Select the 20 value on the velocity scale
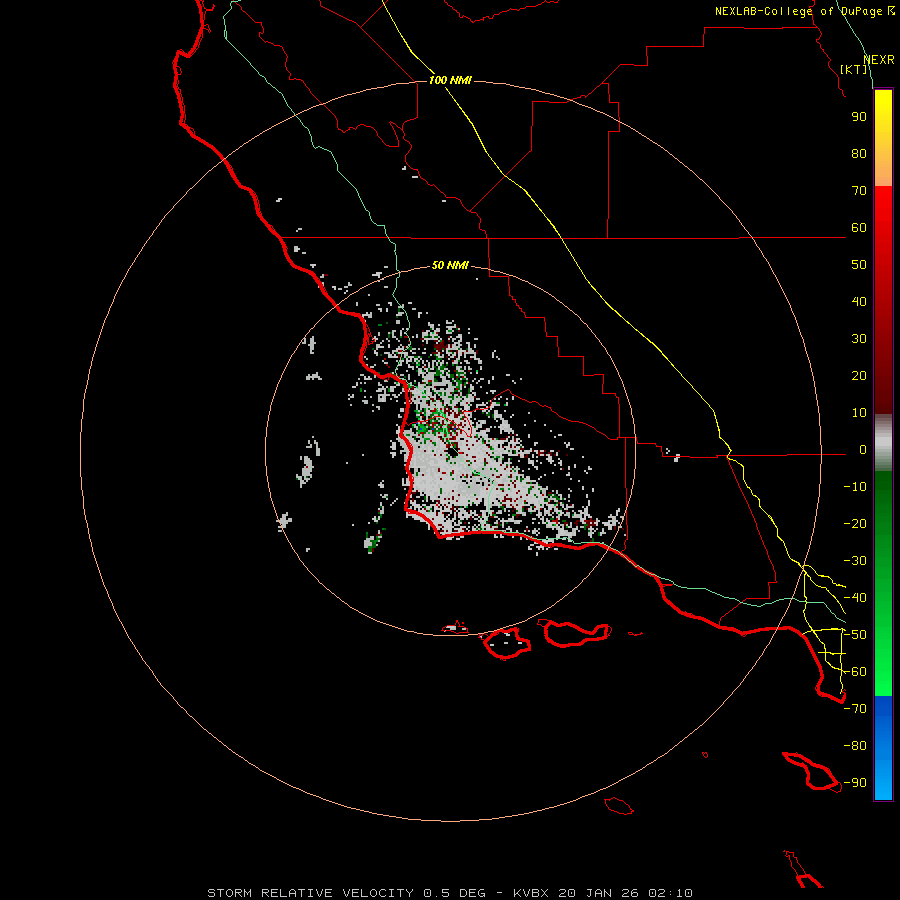 click(x=859, y=376)
